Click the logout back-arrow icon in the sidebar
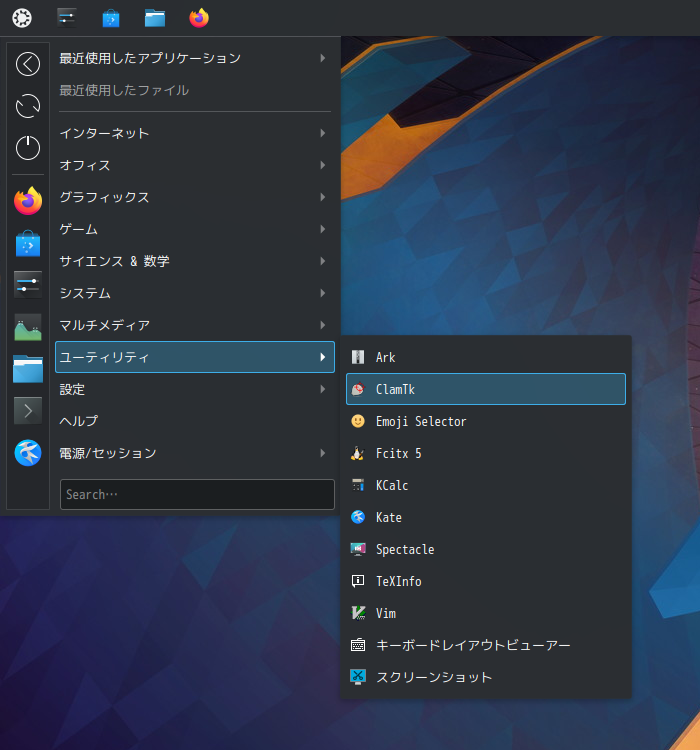Viewport: 700px width, 750px height. coord(28,64)
